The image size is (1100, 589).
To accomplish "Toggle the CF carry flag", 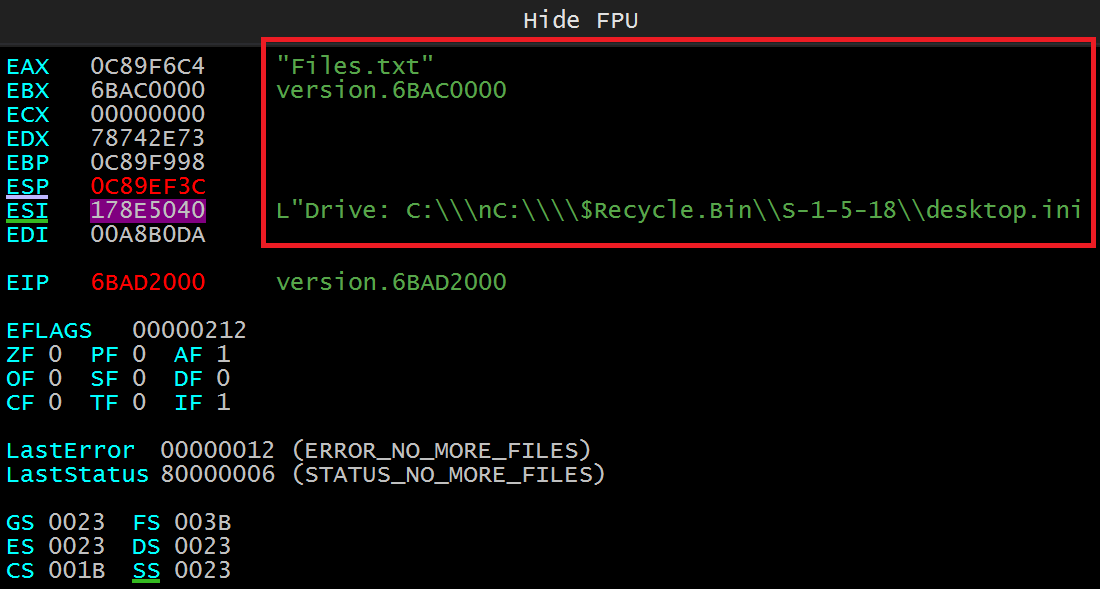I will [55, 402].
